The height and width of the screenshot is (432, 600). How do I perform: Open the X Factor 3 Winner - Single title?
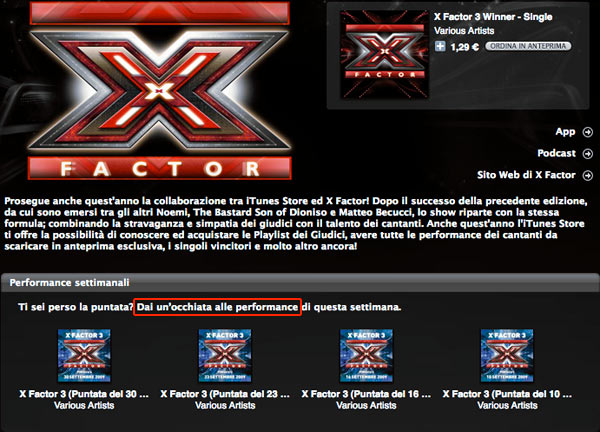(x=493, y=17)
